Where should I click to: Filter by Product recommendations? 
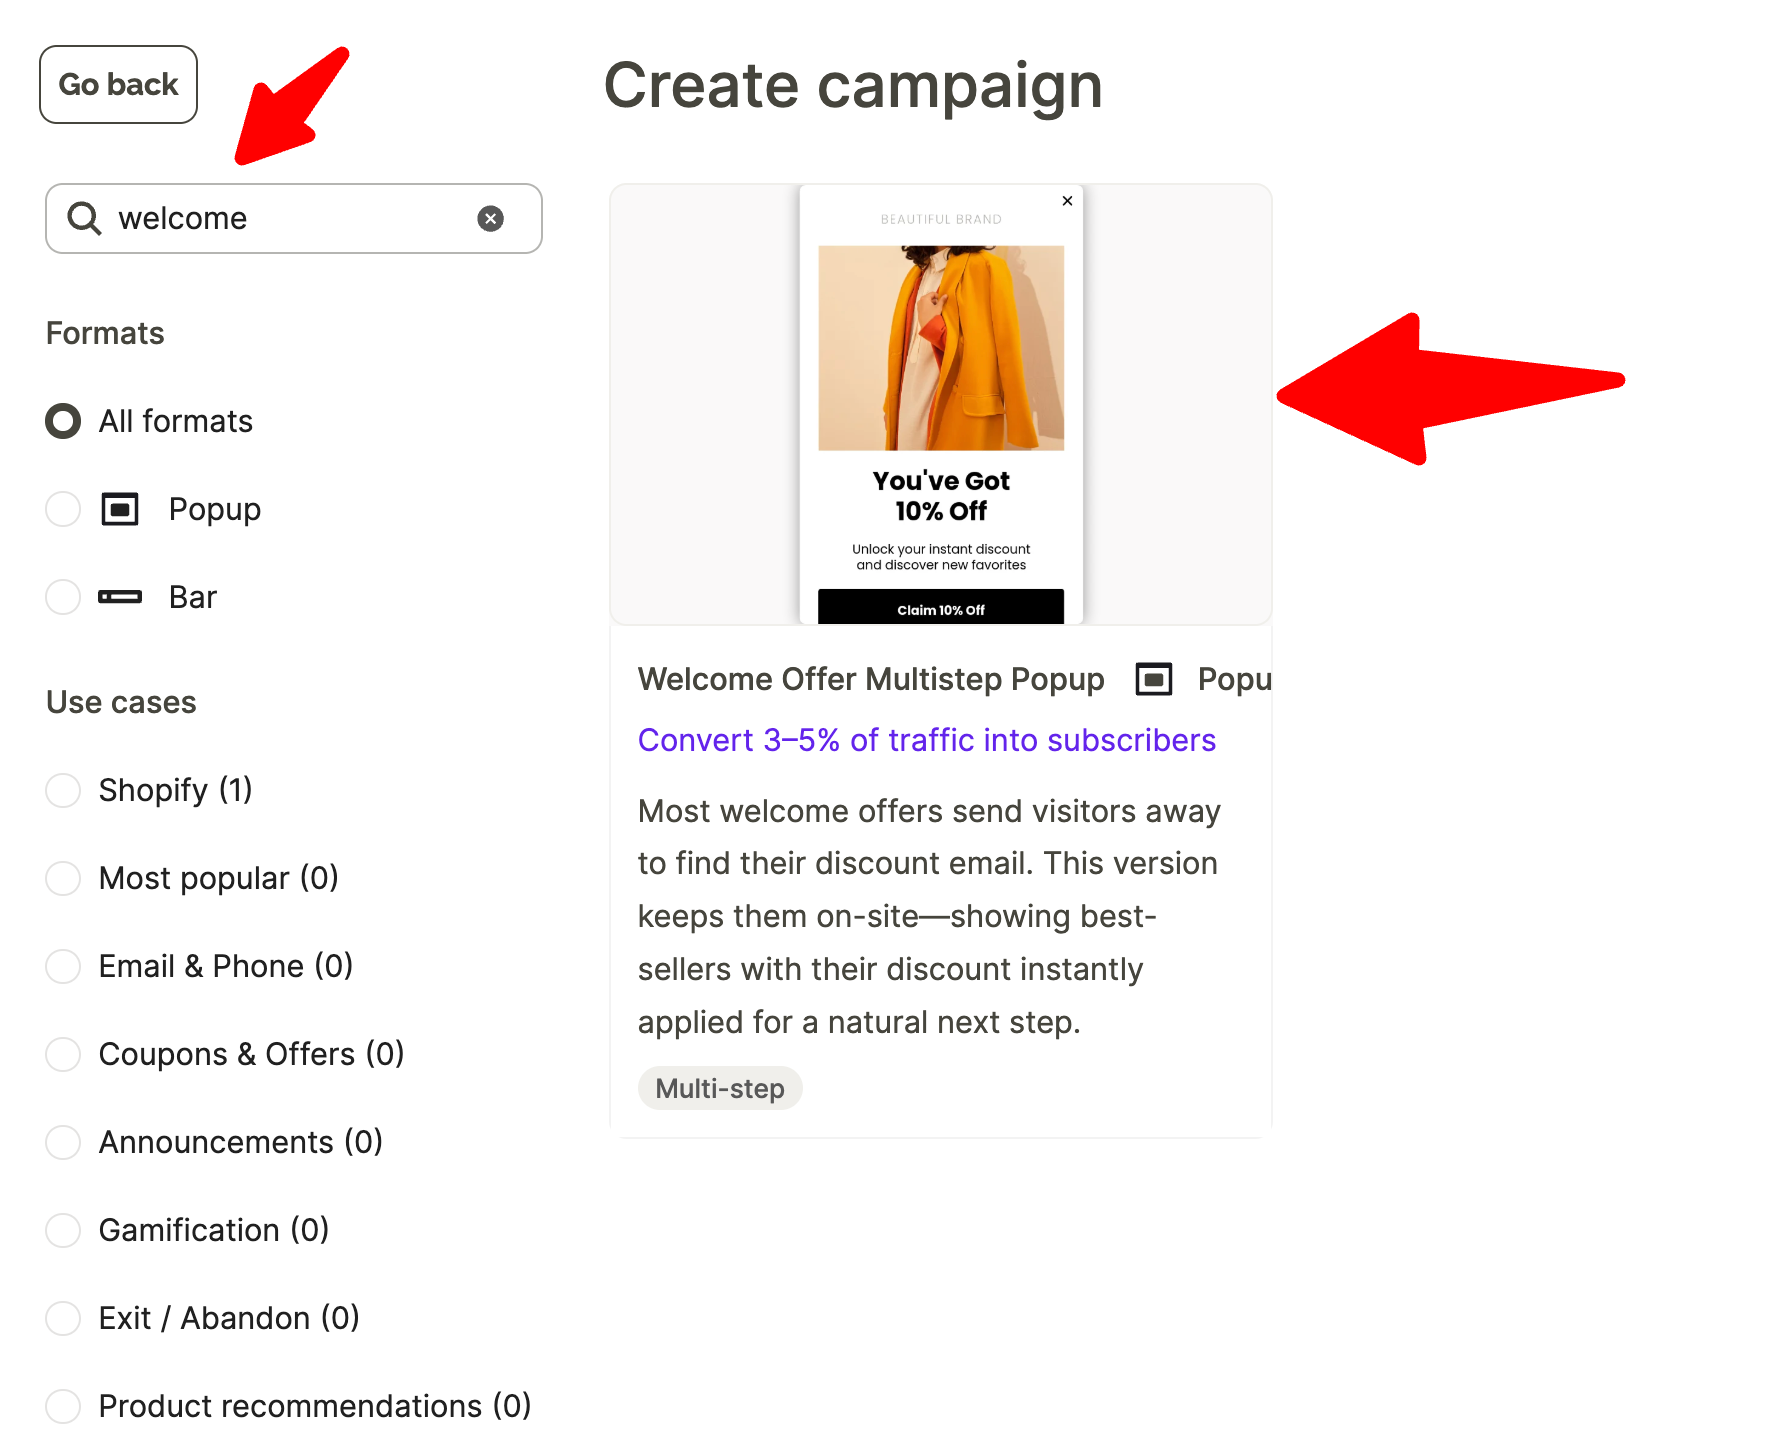coord(63,1406)
